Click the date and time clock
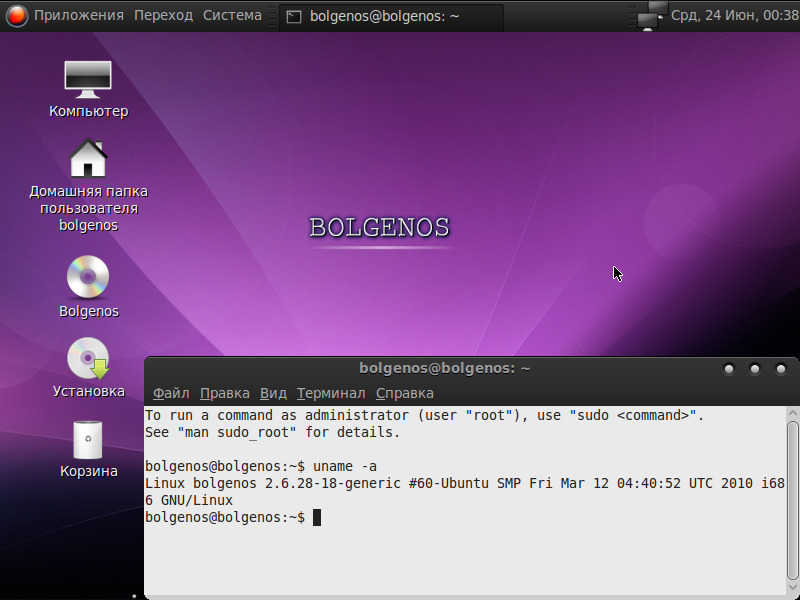The width and height of the screenshot is (800, 600). 734,15
